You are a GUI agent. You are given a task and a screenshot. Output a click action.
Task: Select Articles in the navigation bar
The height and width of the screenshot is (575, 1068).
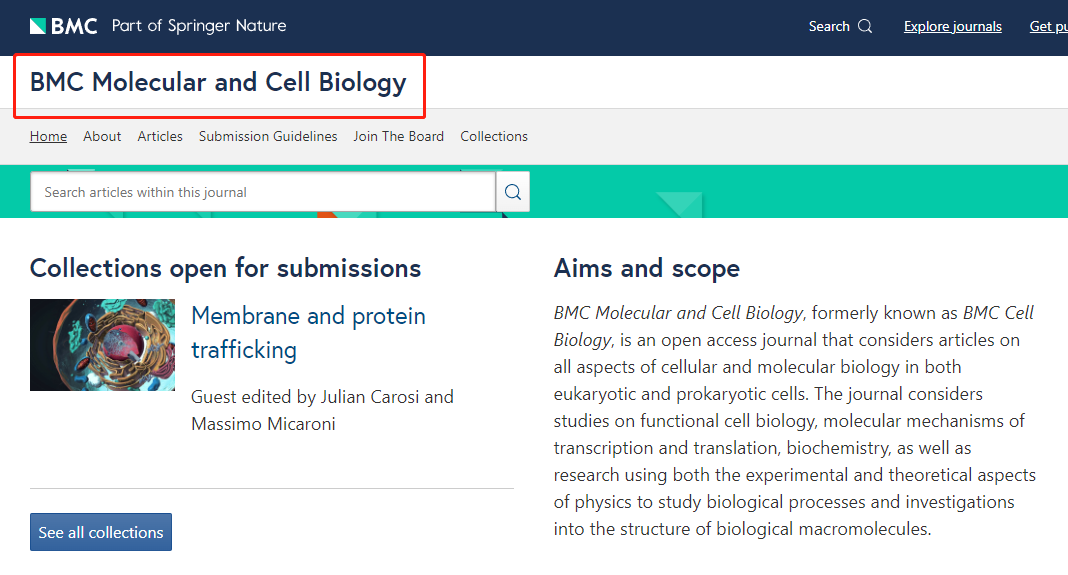[x=160, y=136]
